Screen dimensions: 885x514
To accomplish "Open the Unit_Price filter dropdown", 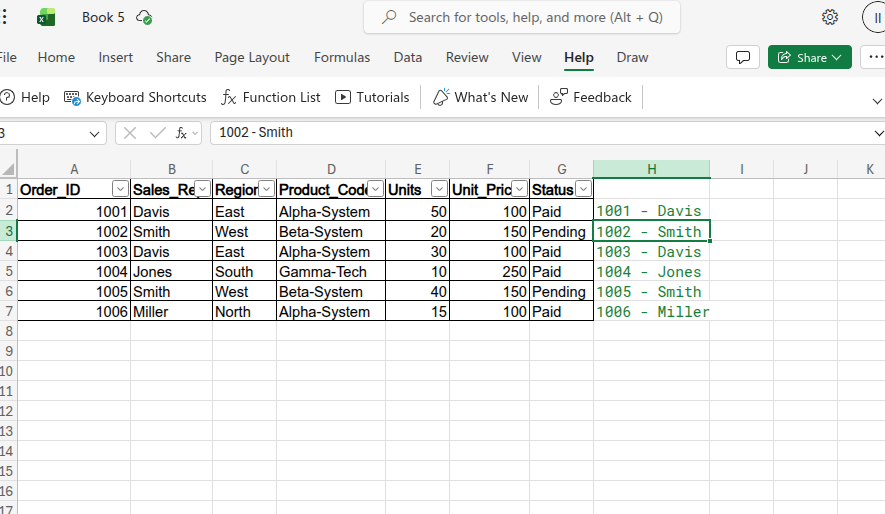I will (x=520, y=189).
